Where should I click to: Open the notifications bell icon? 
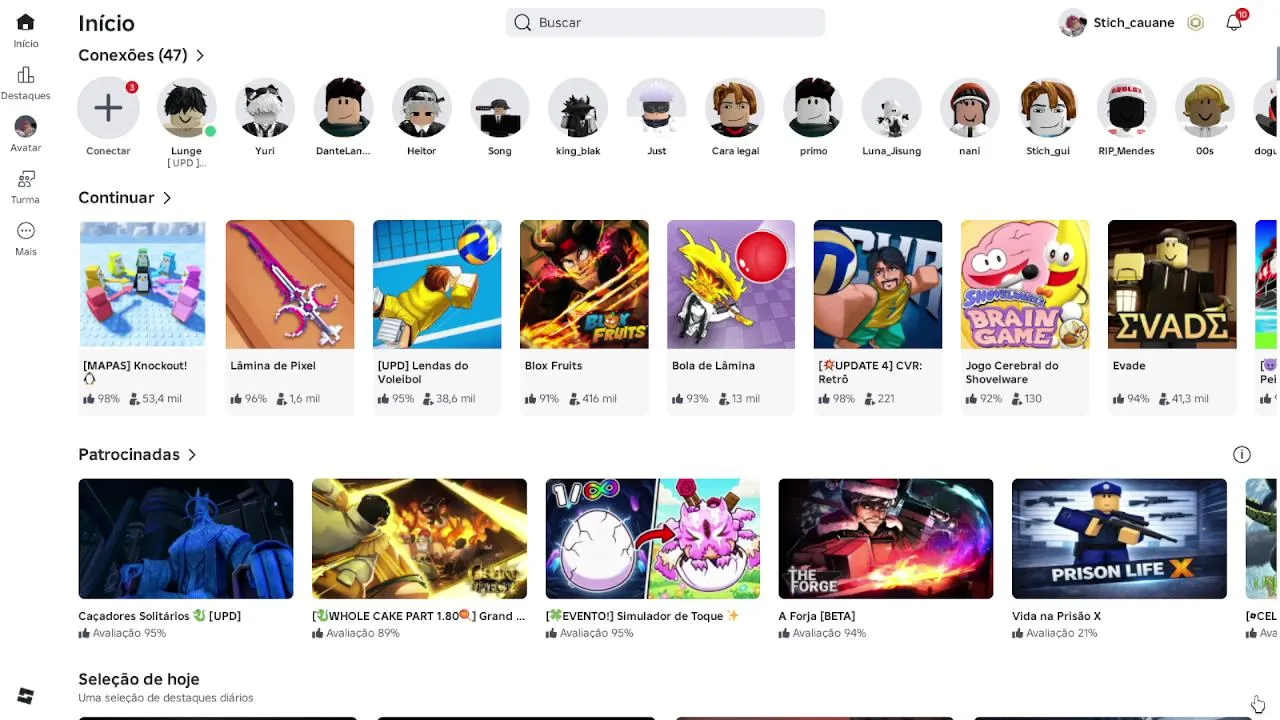tap(1234, 22)
